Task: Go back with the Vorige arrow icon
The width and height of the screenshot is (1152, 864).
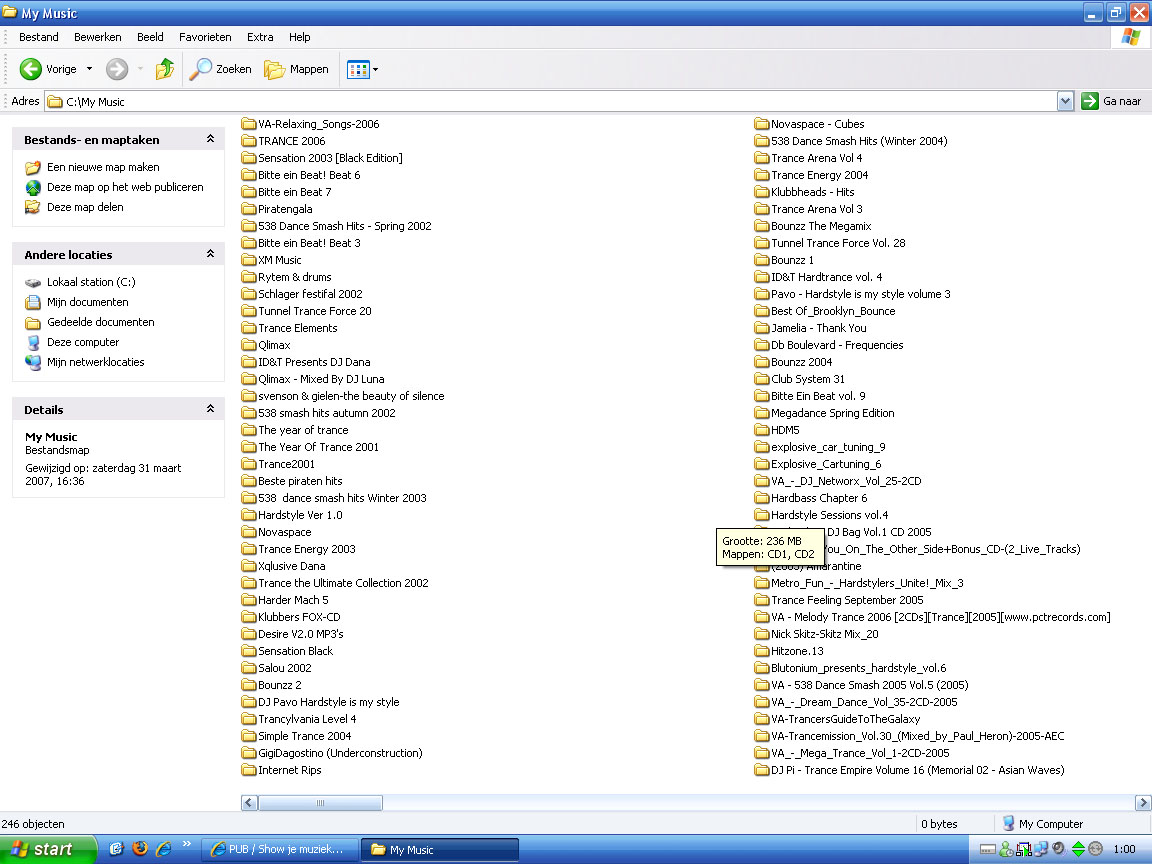Action: tap(30, 69)
